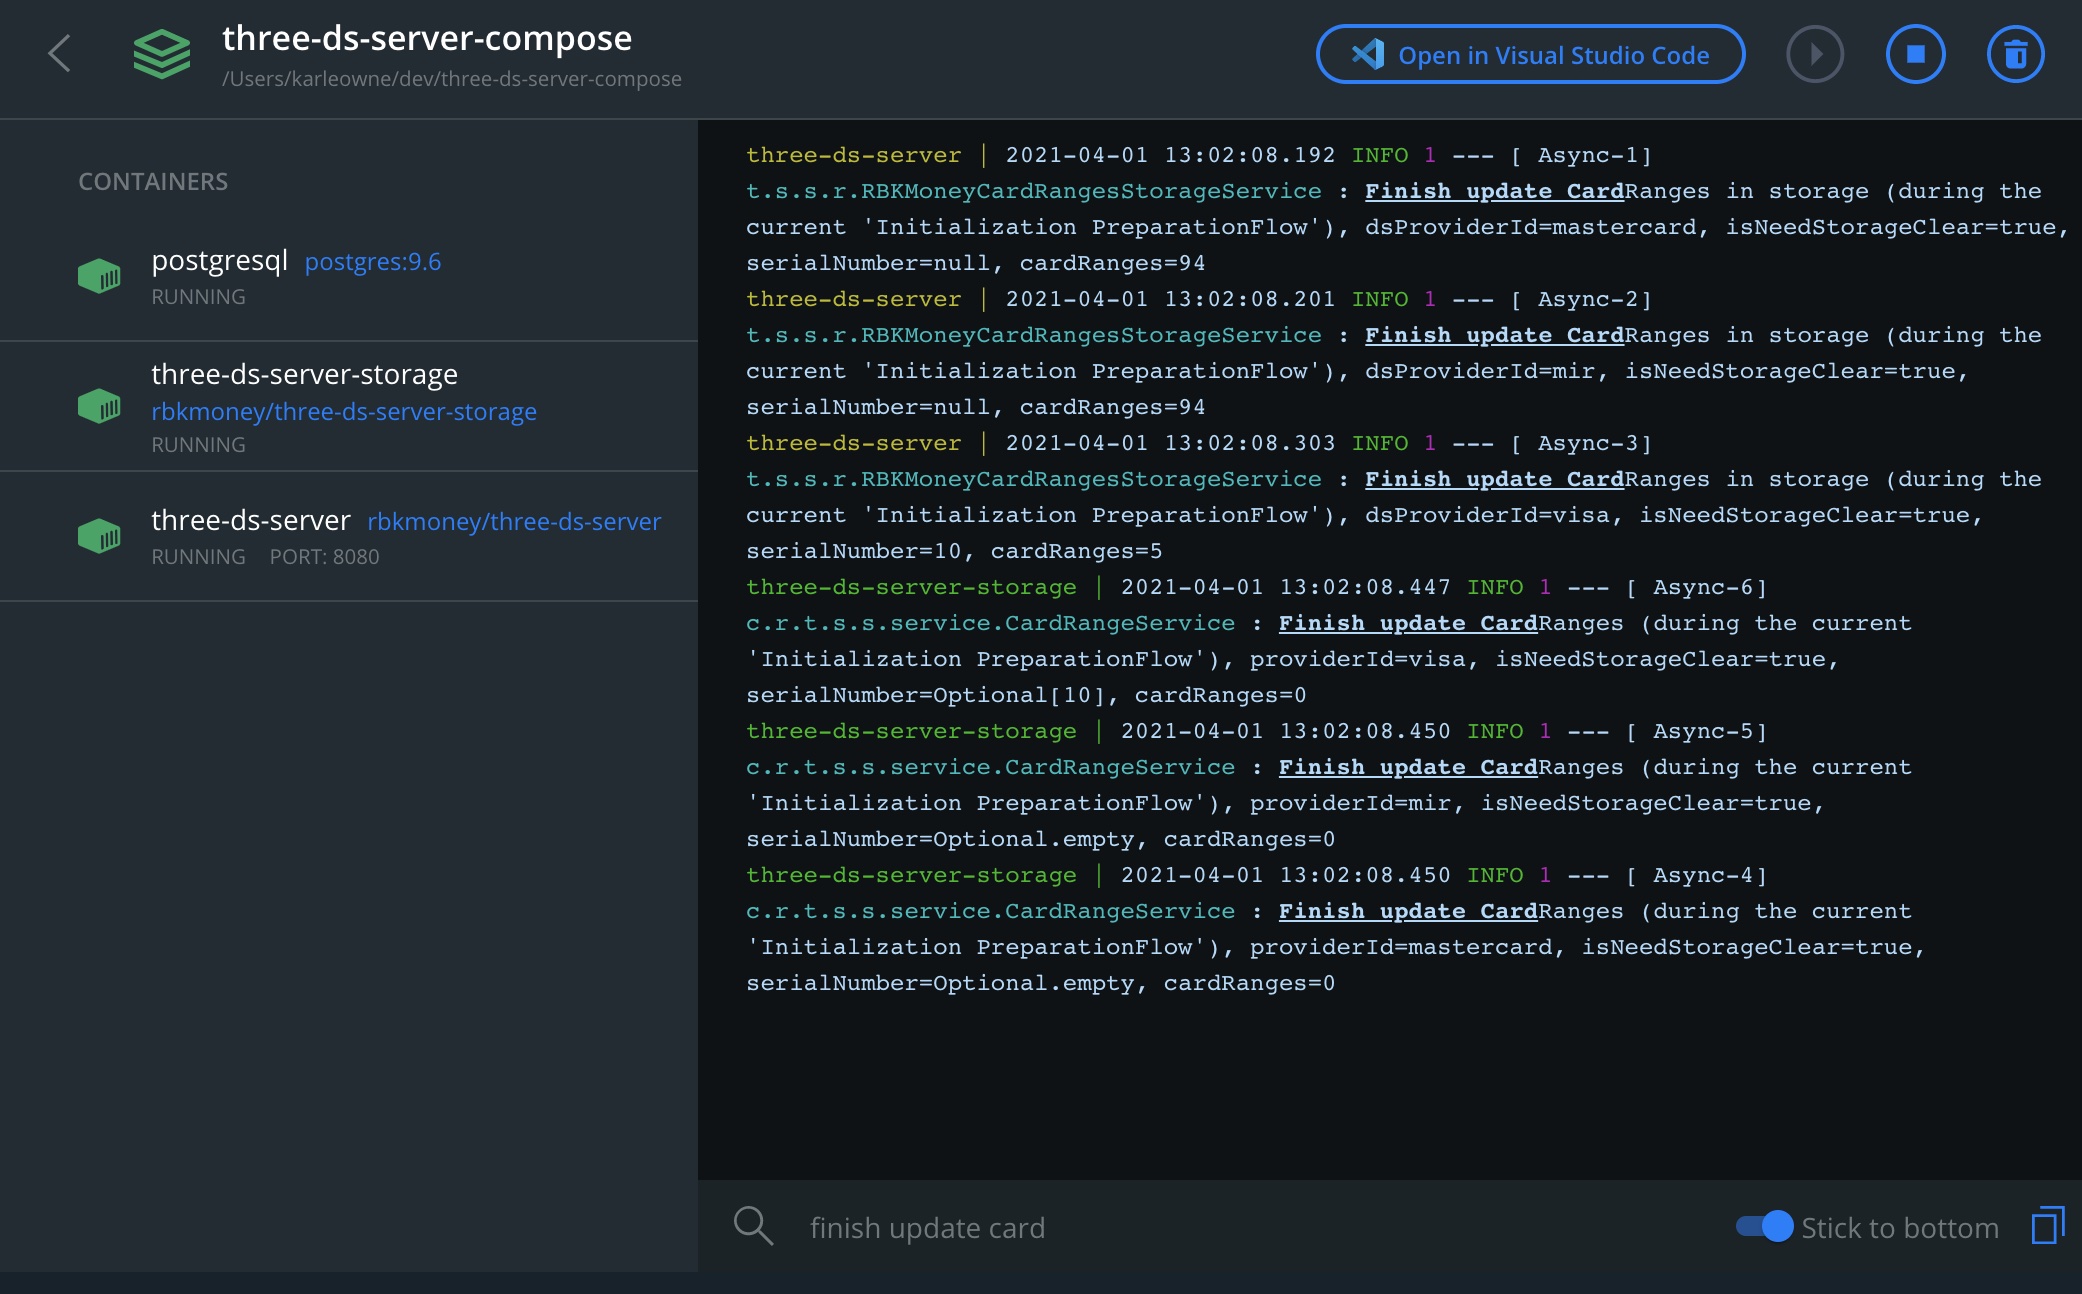Select the postgresql container
The image size is (2082, 1294).
[349, 276]
